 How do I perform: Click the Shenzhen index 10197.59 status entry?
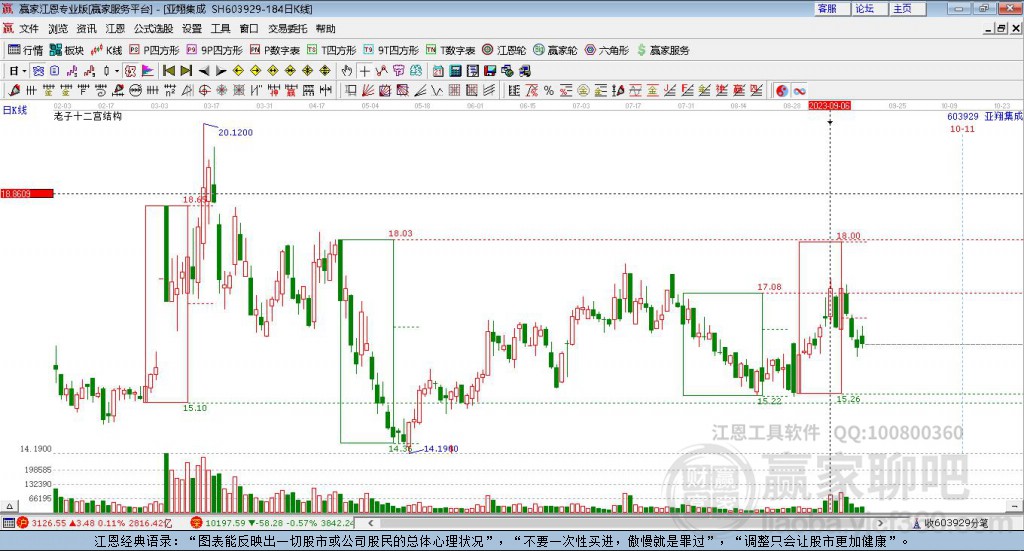pyautogui.click(x=272, y=522)
